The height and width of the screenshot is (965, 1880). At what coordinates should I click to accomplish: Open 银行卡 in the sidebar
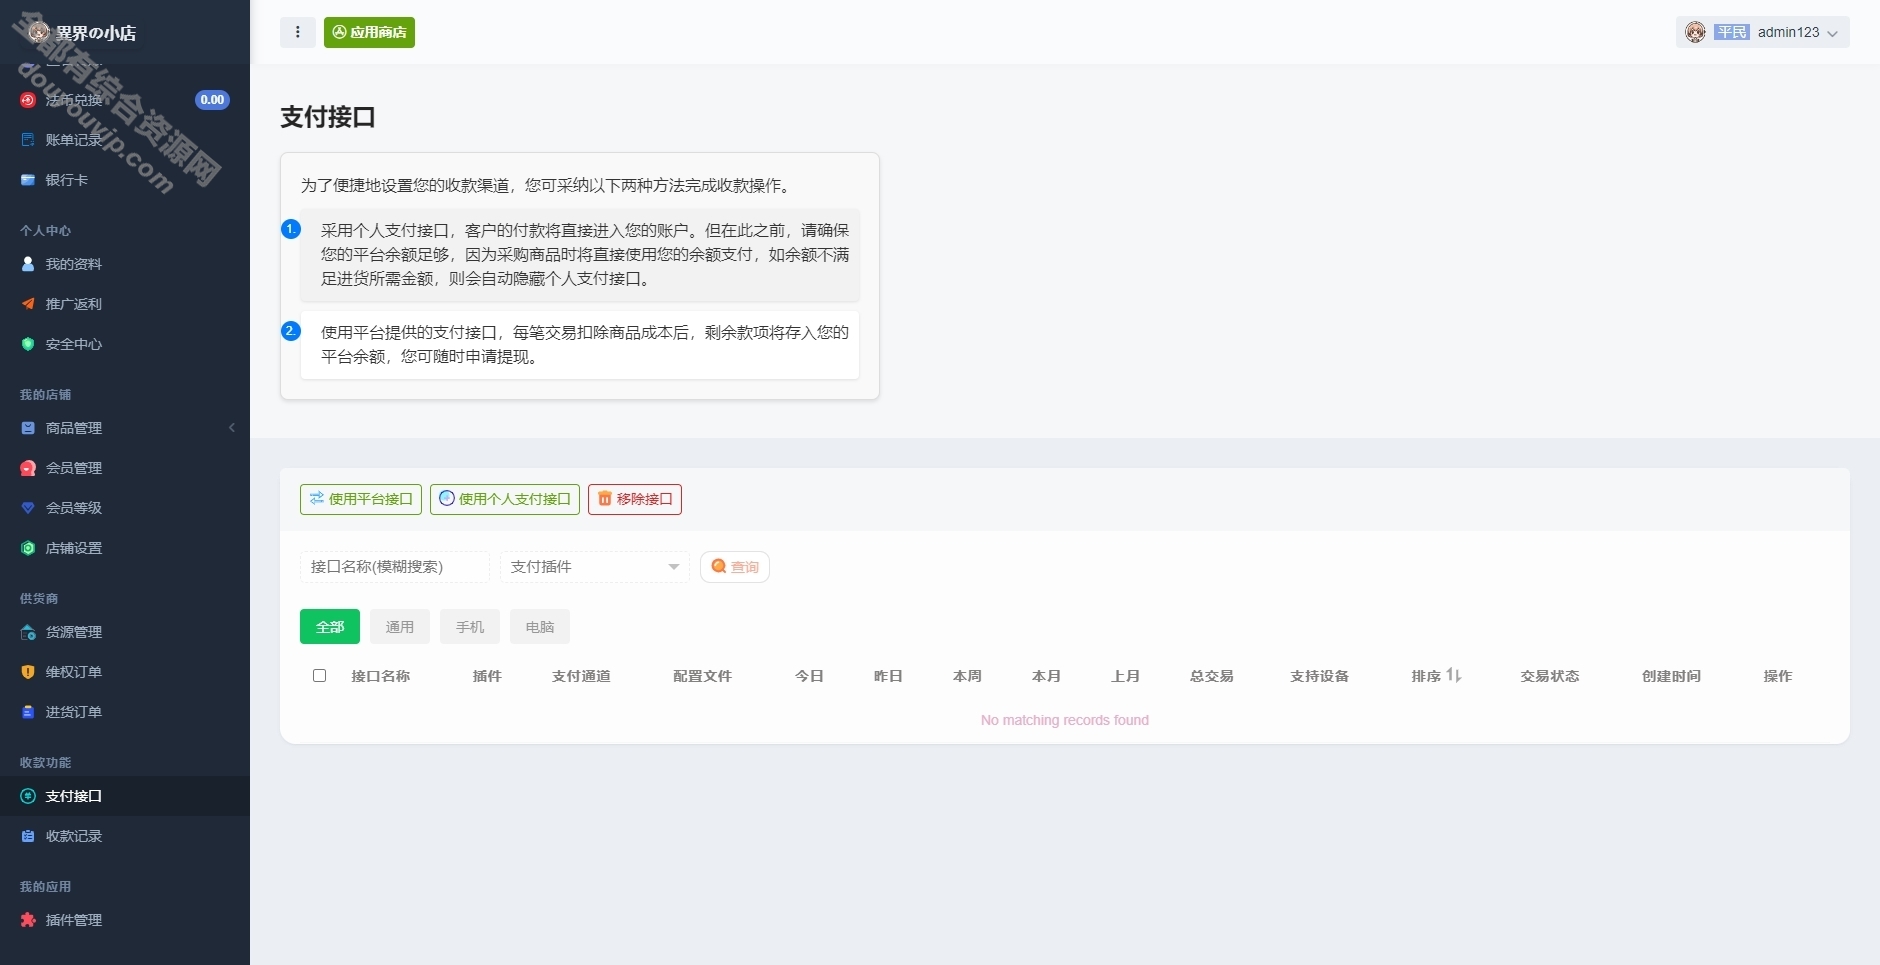point(125,180)
